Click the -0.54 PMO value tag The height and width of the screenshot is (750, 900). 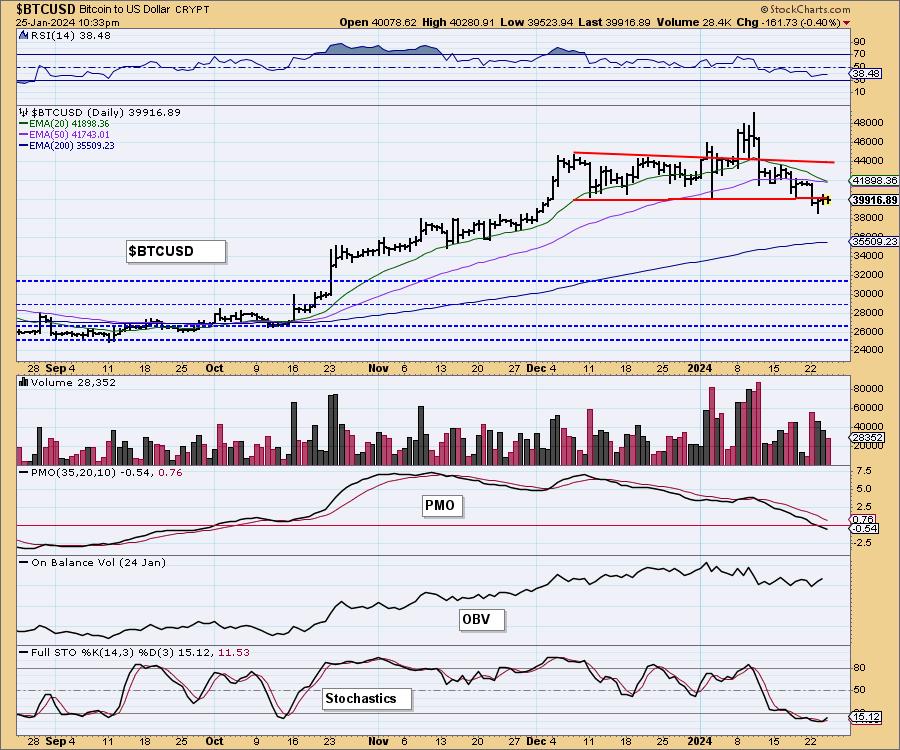[x=864, y=529]
